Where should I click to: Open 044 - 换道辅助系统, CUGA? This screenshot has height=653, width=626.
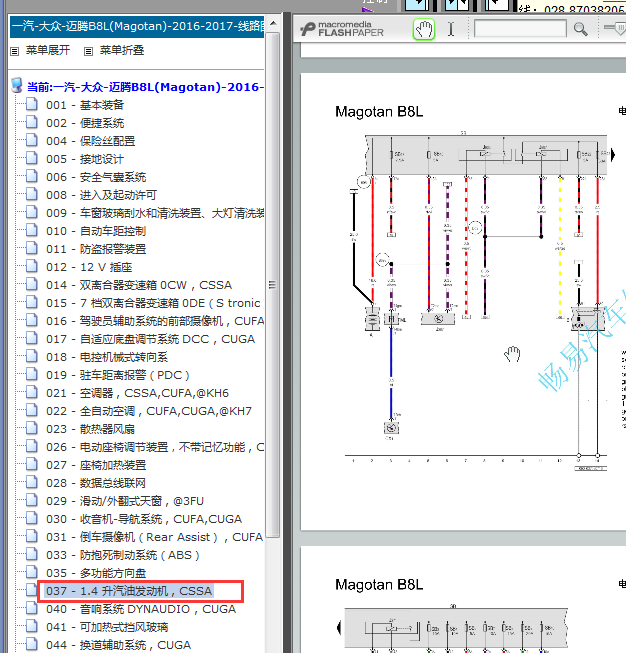click(118, 645)
